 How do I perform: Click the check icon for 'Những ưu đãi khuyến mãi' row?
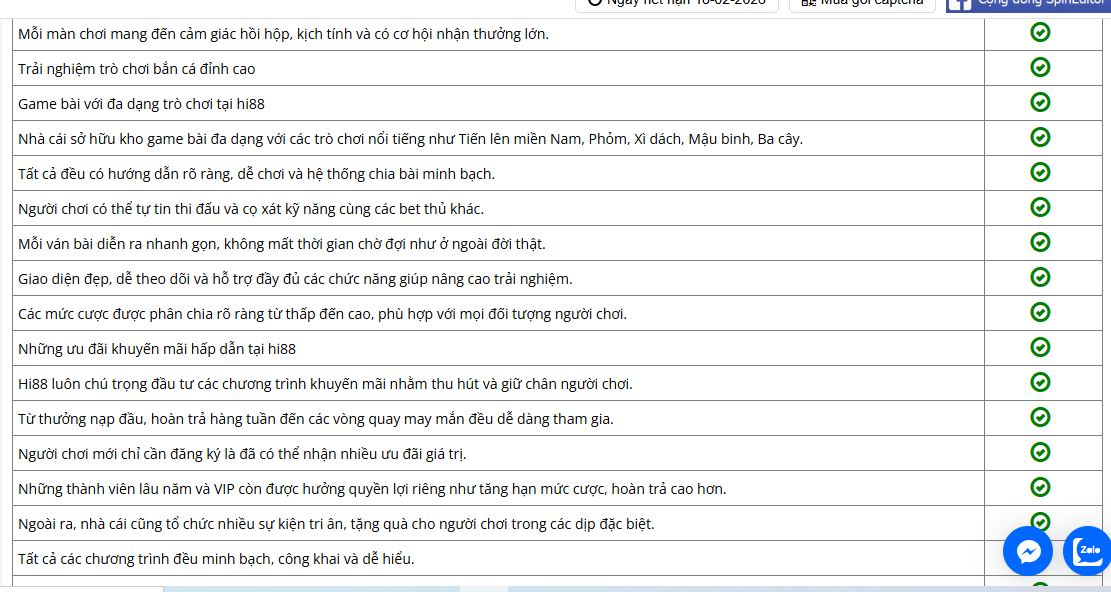(1039, 348)
